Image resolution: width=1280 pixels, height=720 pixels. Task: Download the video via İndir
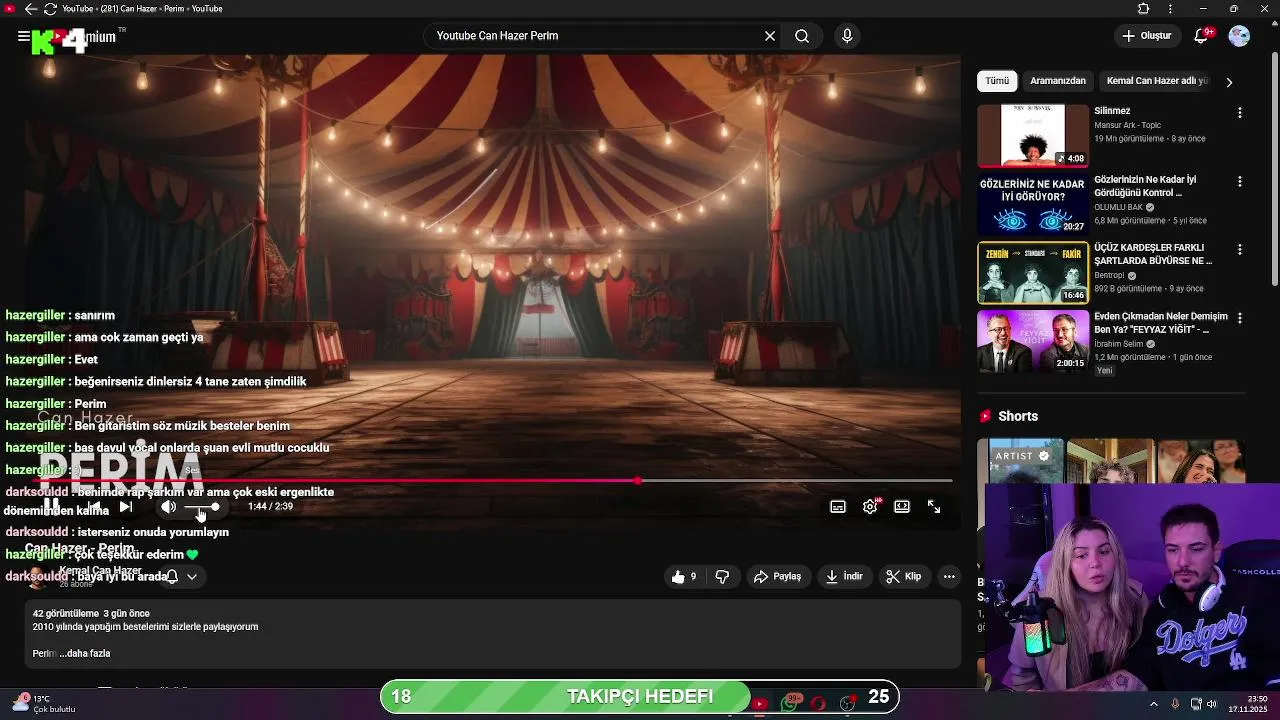coord(844,577)
